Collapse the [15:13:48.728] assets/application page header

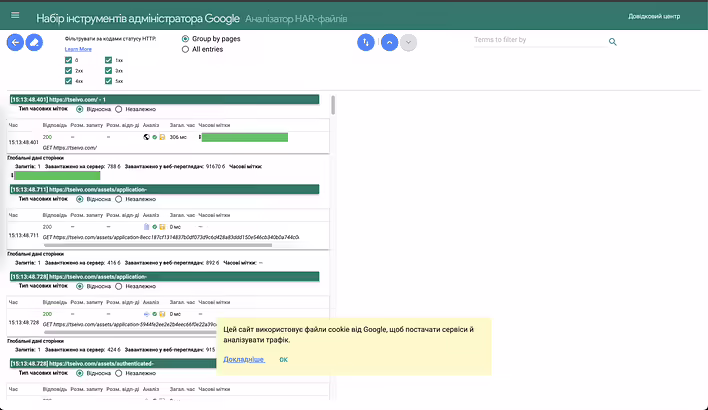164,276
